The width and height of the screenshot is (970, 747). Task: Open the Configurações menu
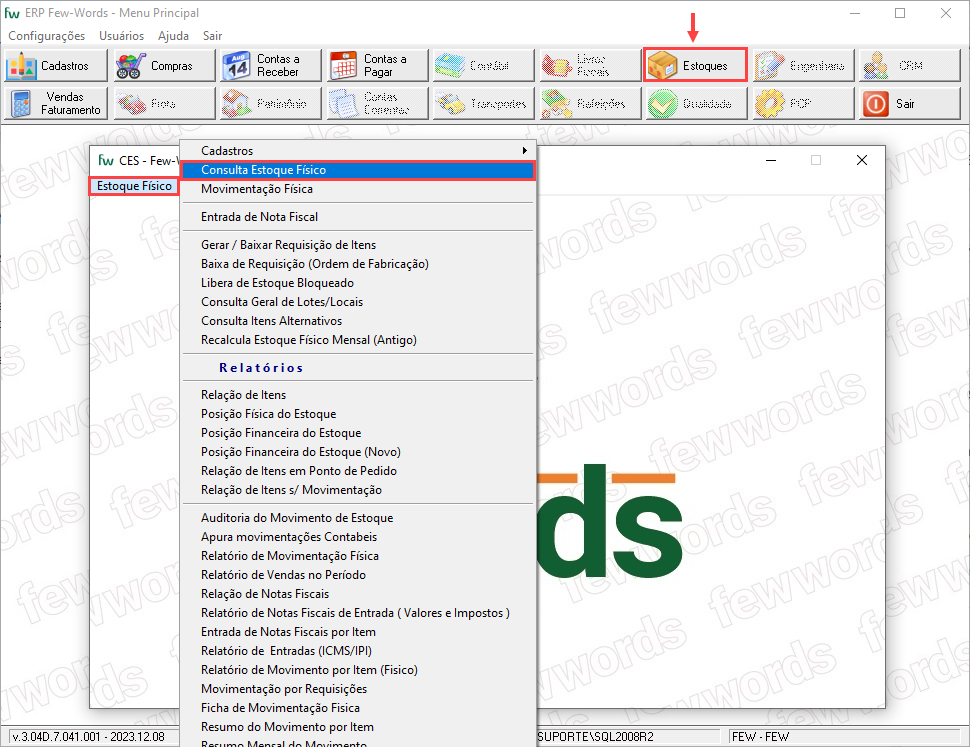[x=46, y=36]
